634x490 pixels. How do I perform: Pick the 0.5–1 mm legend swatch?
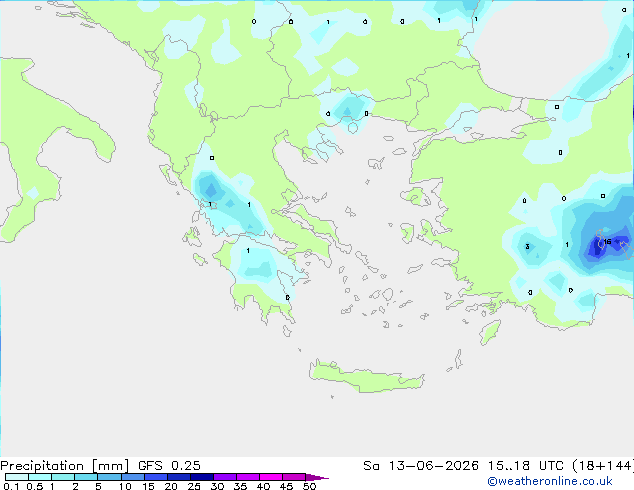[40, 477]
